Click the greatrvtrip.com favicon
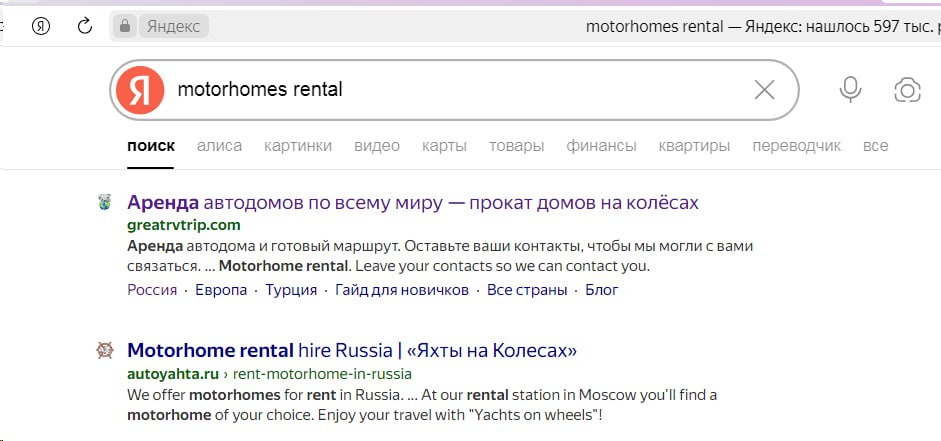Image resolution: width=941 pixels, height=441 pixels. 104,203
